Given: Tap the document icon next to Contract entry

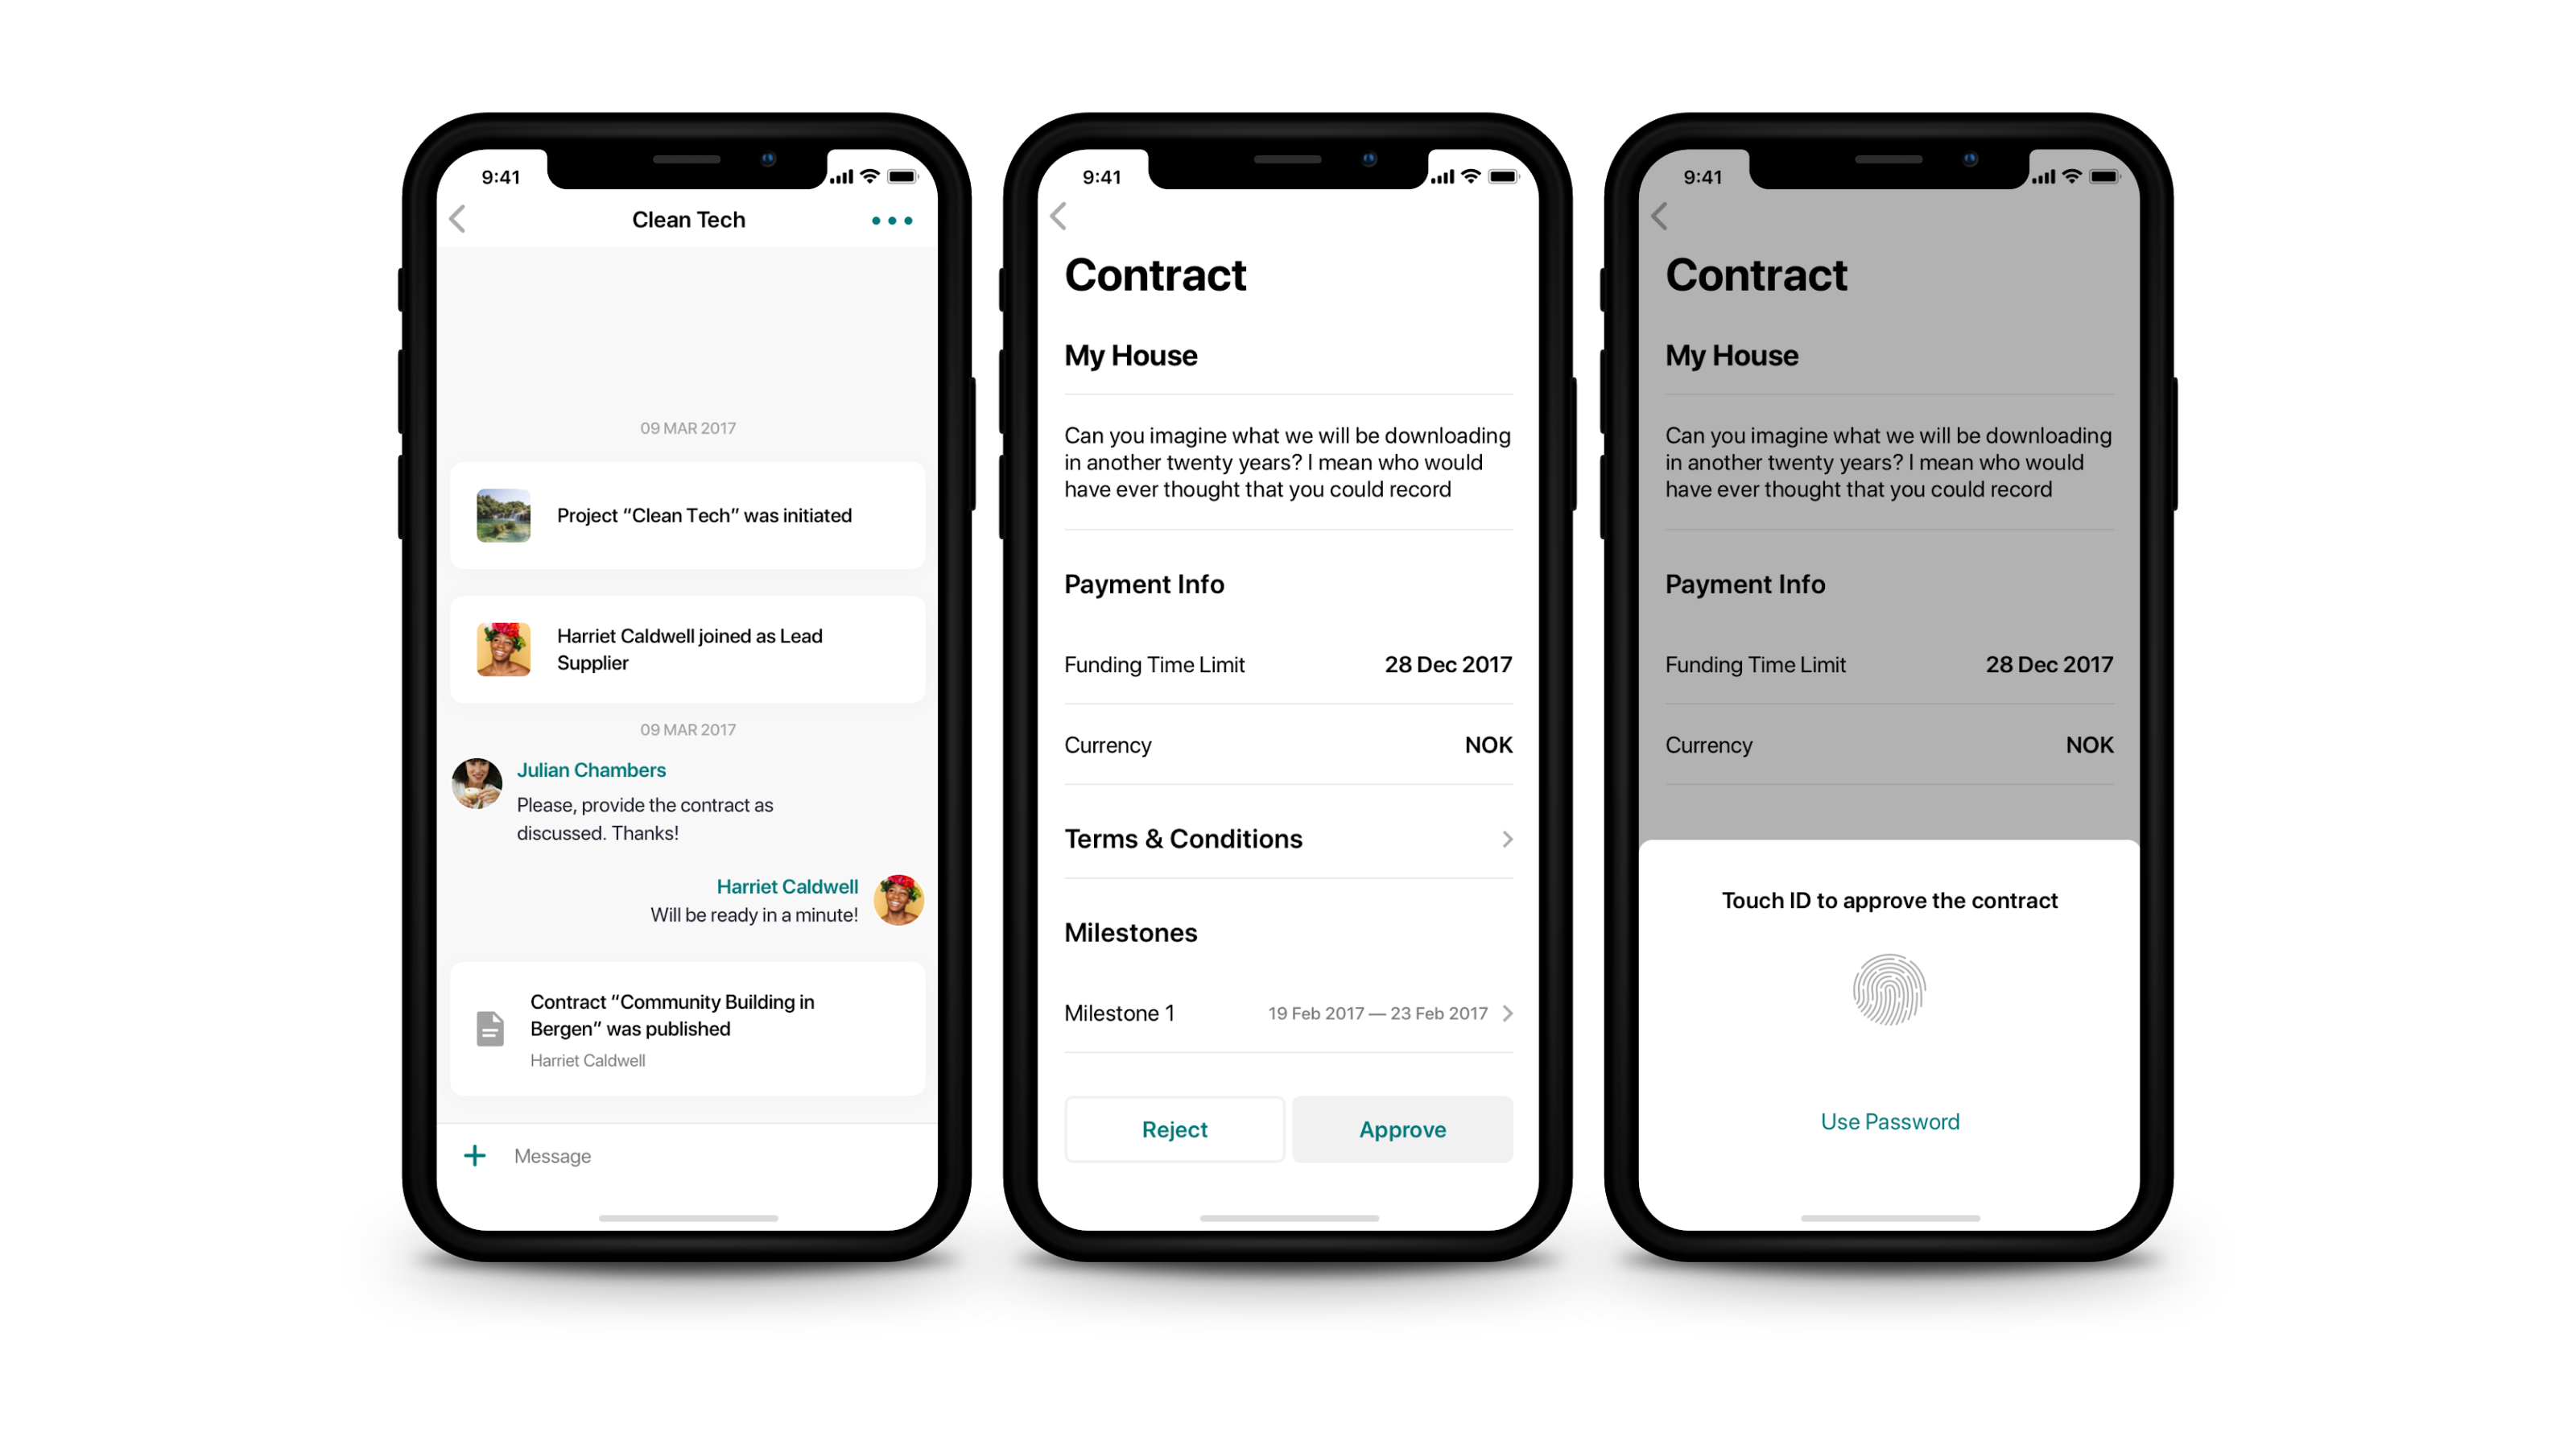Looking at the screenshot, I should (493, 1026).
